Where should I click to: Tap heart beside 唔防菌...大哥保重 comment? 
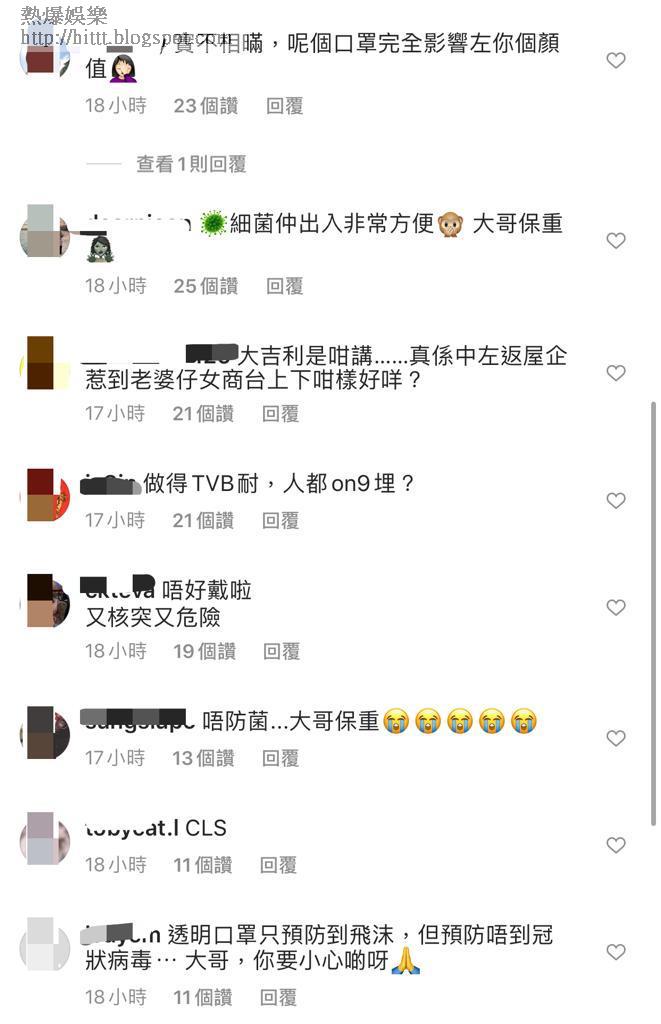click(616, 739)
